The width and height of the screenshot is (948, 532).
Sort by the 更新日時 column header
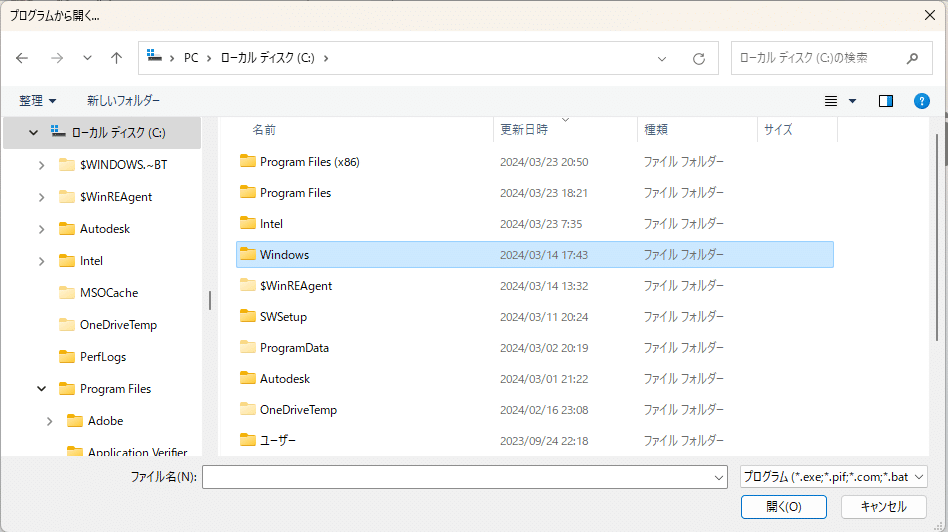[x=524, y=129]
